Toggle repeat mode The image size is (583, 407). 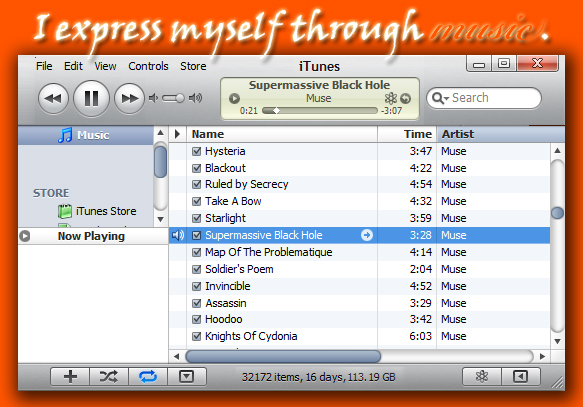click(148, 377)
